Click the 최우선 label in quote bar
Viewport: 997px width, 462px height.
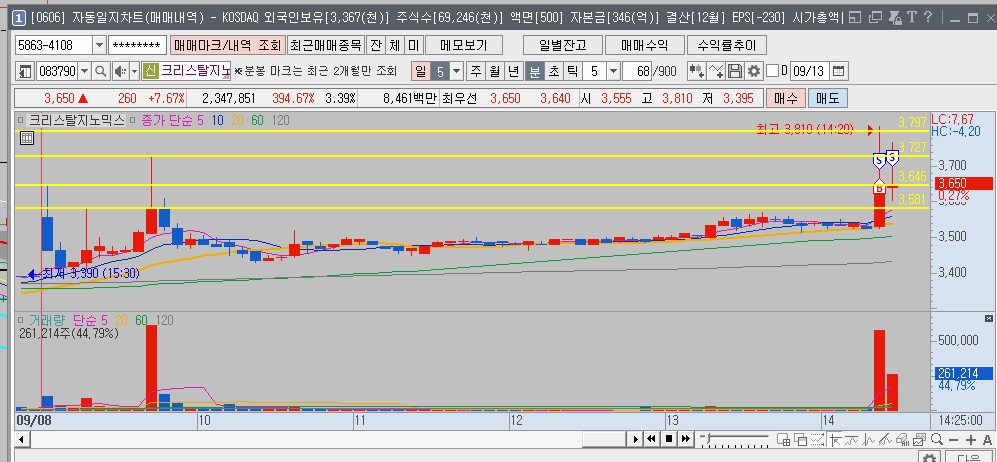pos(458,99)
